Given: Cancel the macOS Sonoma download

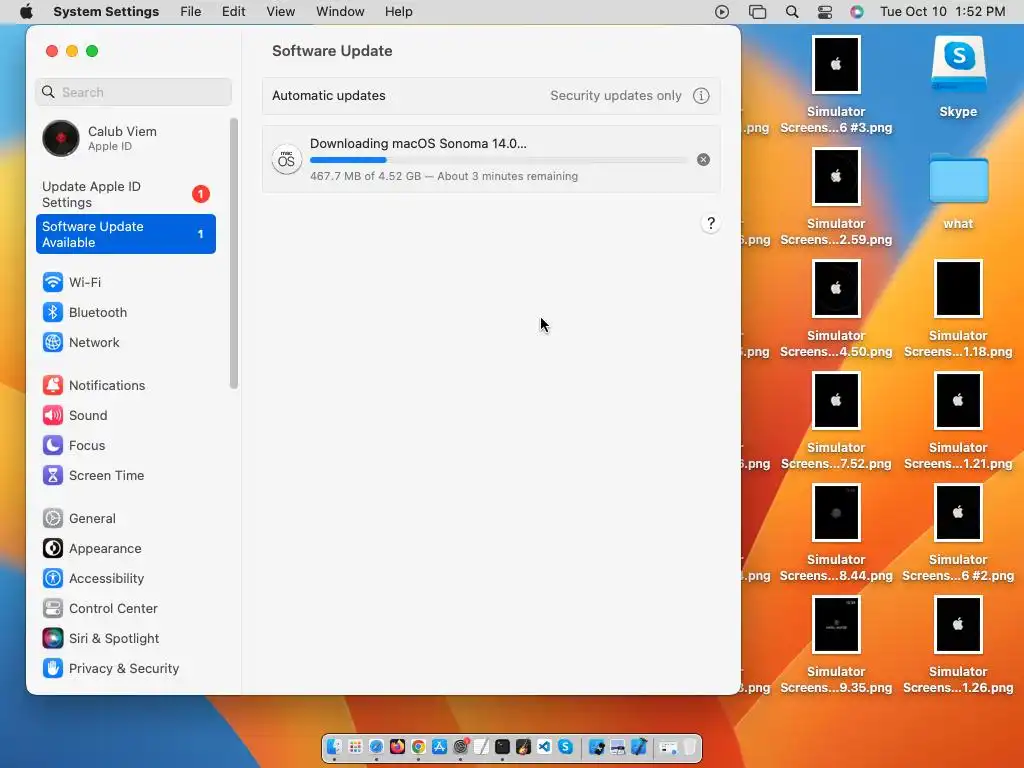Looking at the screenshot, I should pyautogui.click(x=703, y=160).
